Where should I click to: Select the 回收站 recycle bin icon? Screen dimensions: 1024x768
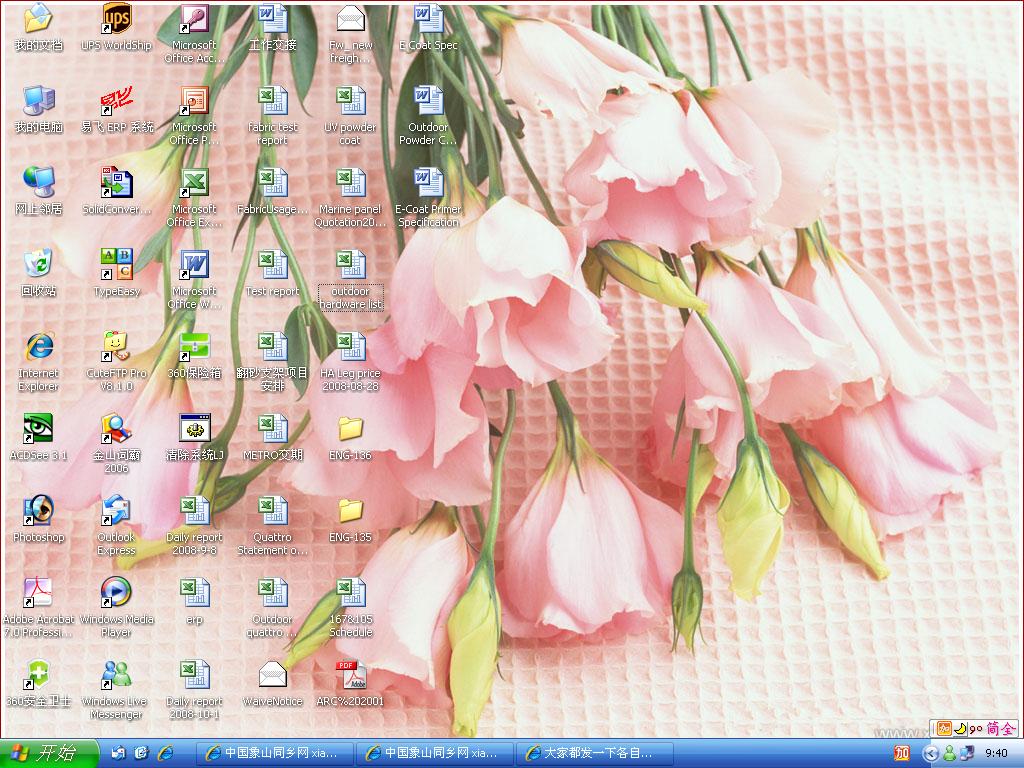pos(39,273)
